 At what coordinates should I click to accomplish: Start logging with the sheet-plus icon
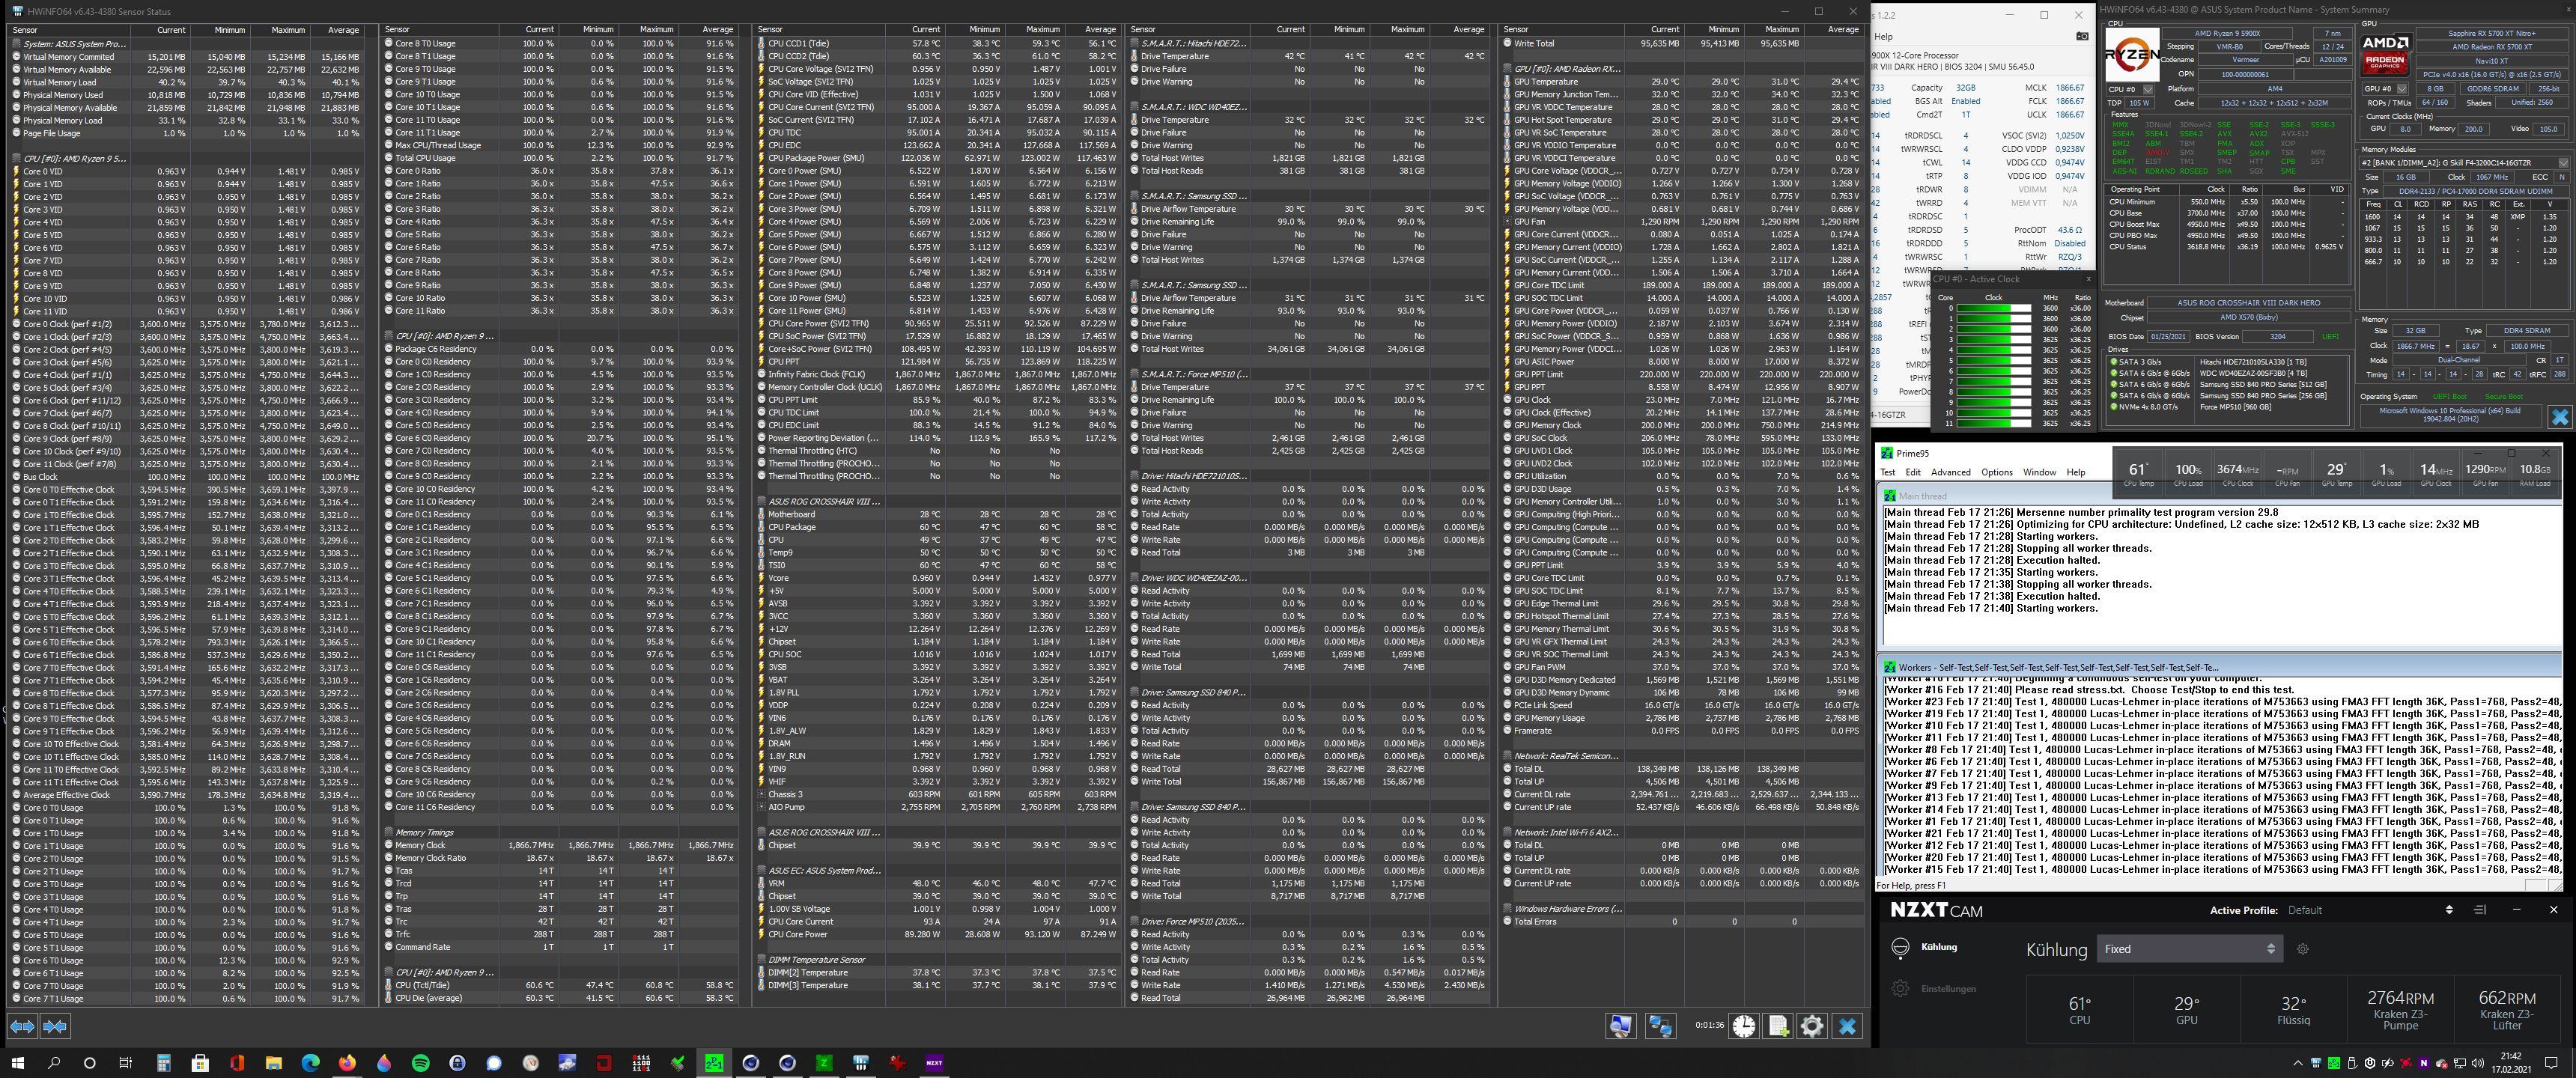point(1778,1026)
